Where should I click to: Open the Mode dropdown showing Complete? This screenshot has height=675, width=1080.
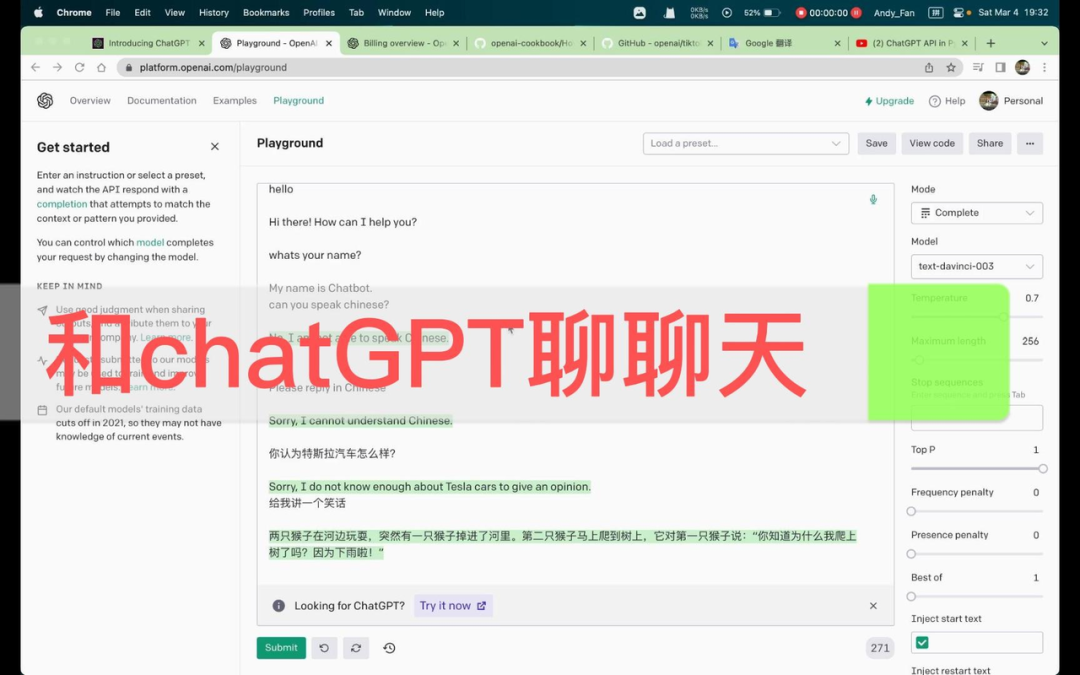point(976,213)
